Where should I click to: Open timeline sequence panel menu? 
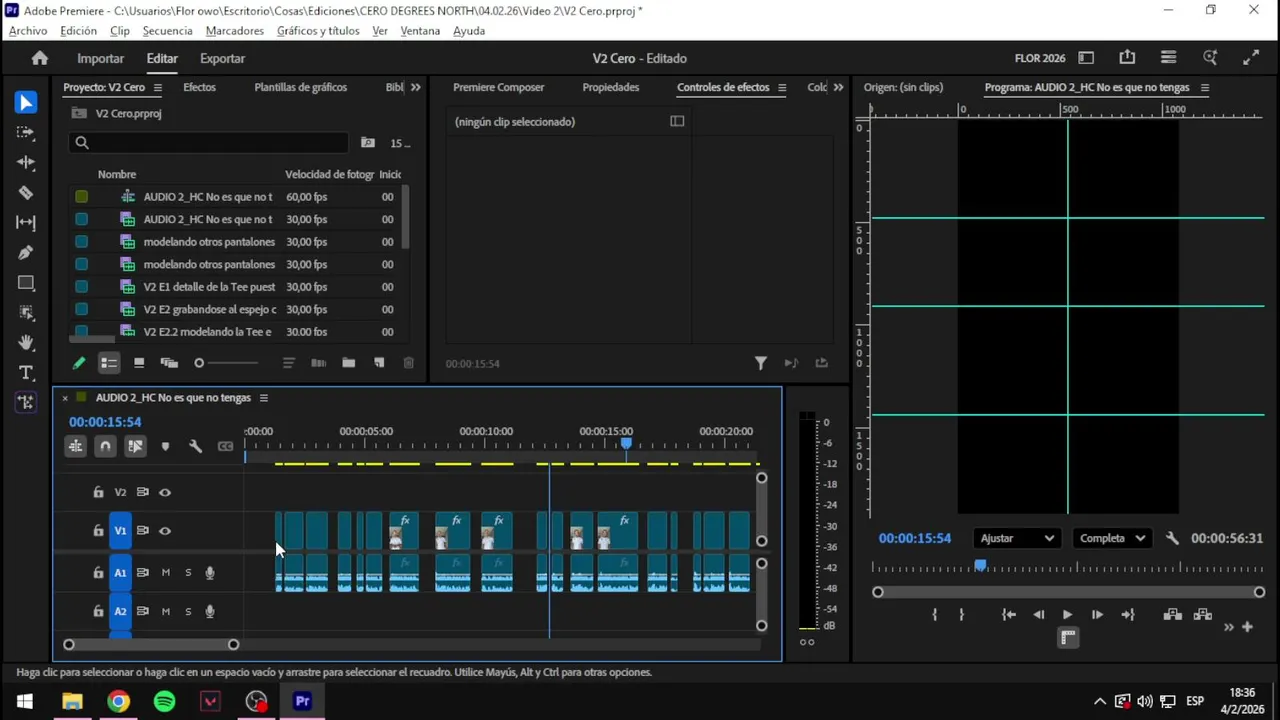[x=264, y=398]
